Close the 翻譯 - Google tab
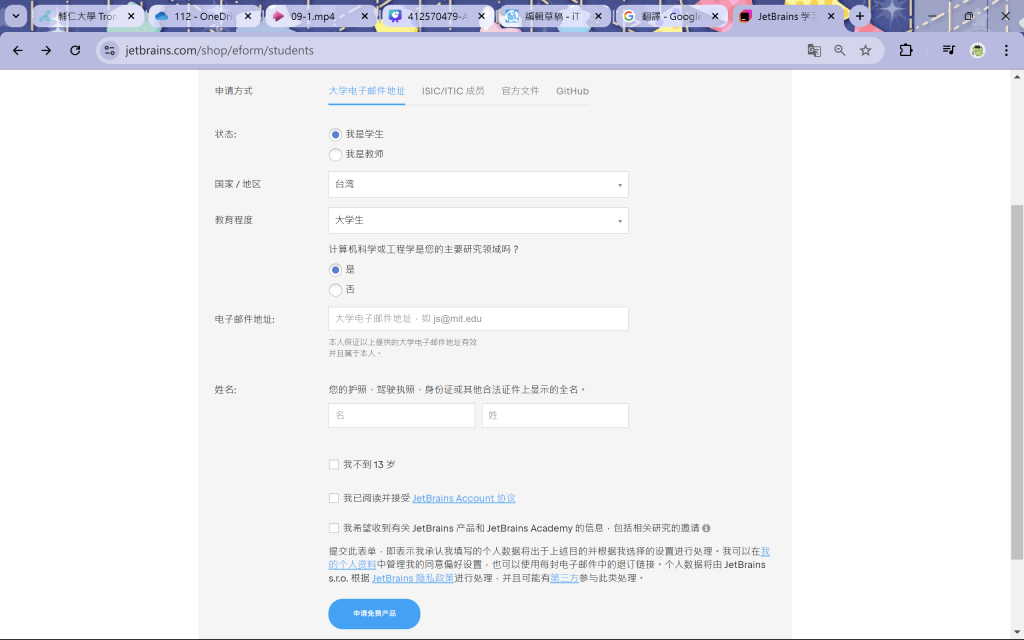 pyautogui.click(x=714, y=16)
